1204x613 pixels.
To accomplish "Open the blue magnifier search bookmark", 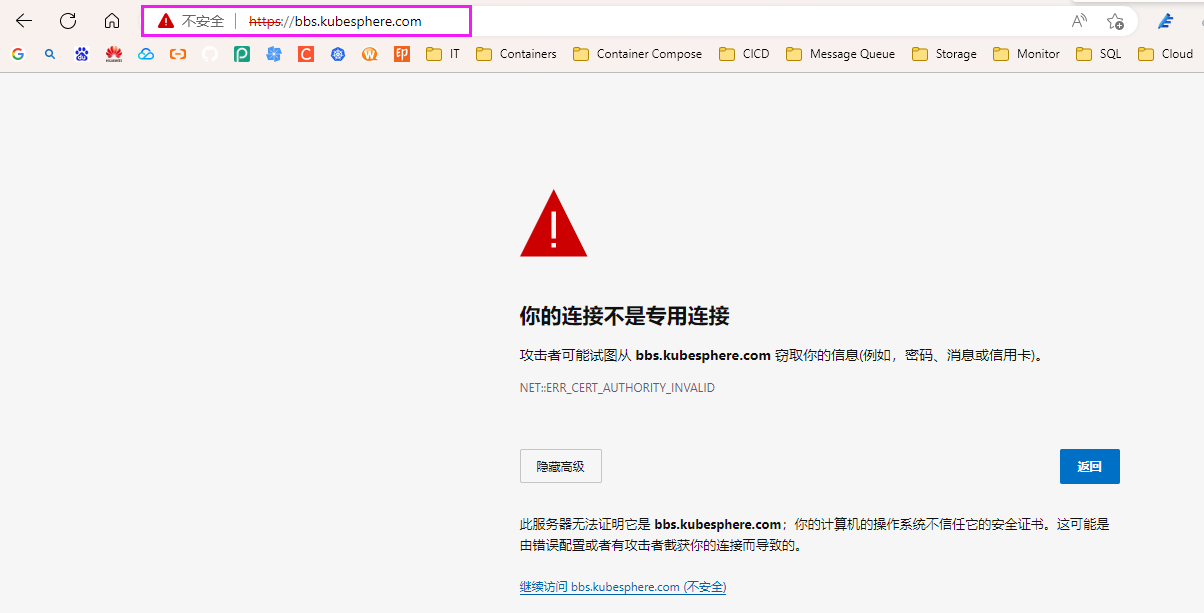I will 50,54.
